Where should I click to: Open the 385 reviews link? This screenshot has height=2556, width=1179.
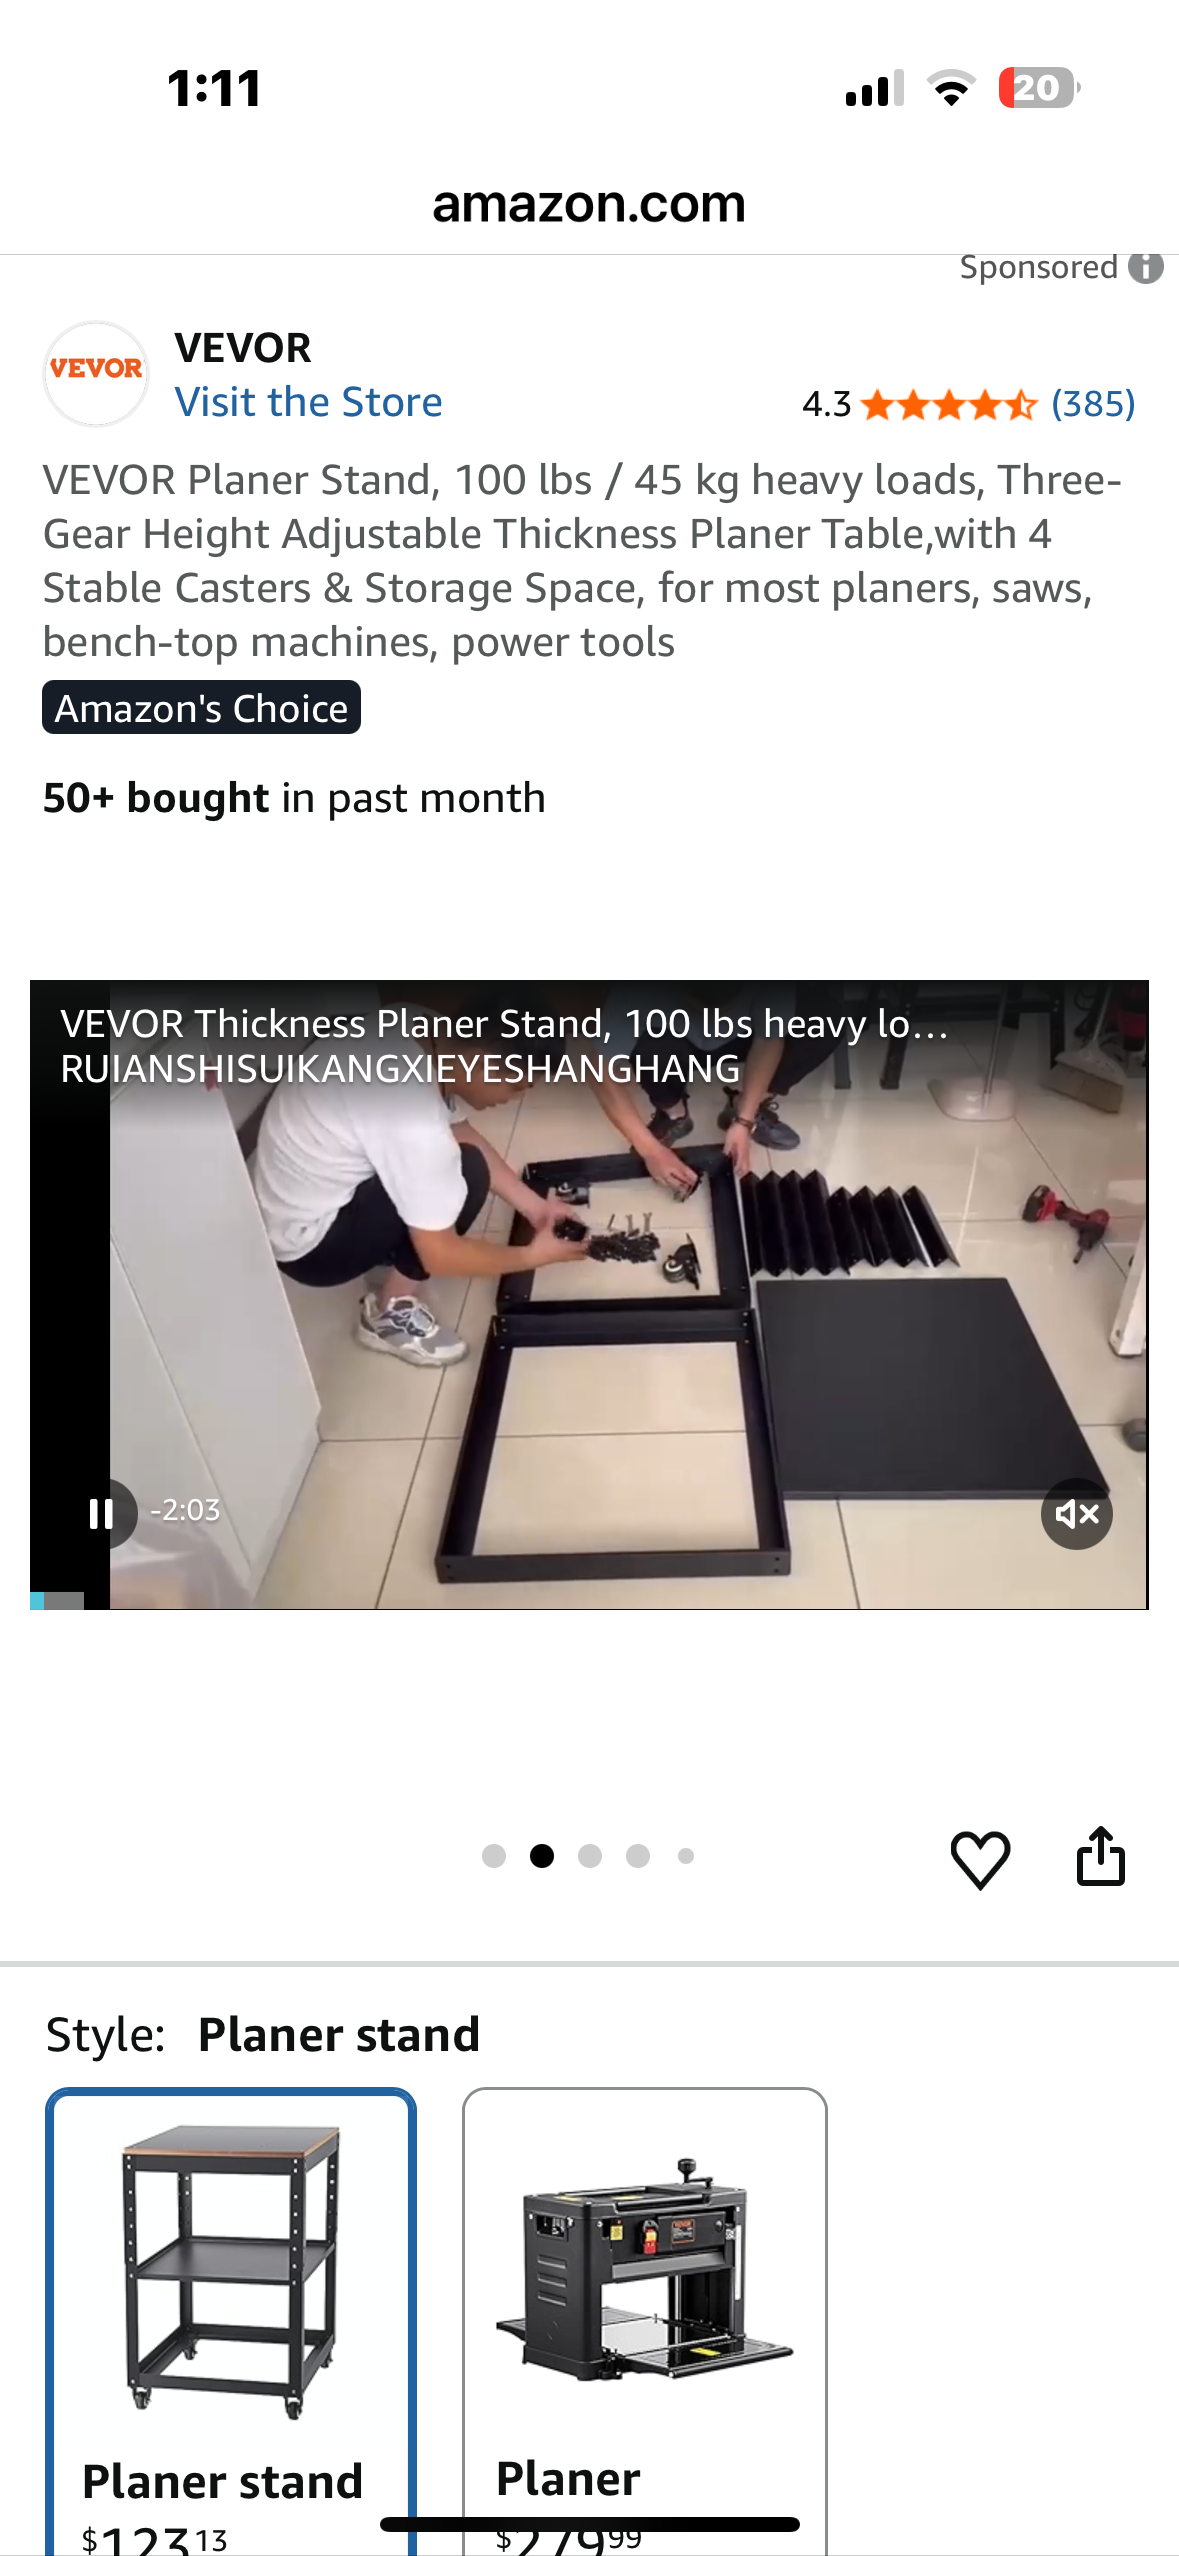tap(1093, 404)
